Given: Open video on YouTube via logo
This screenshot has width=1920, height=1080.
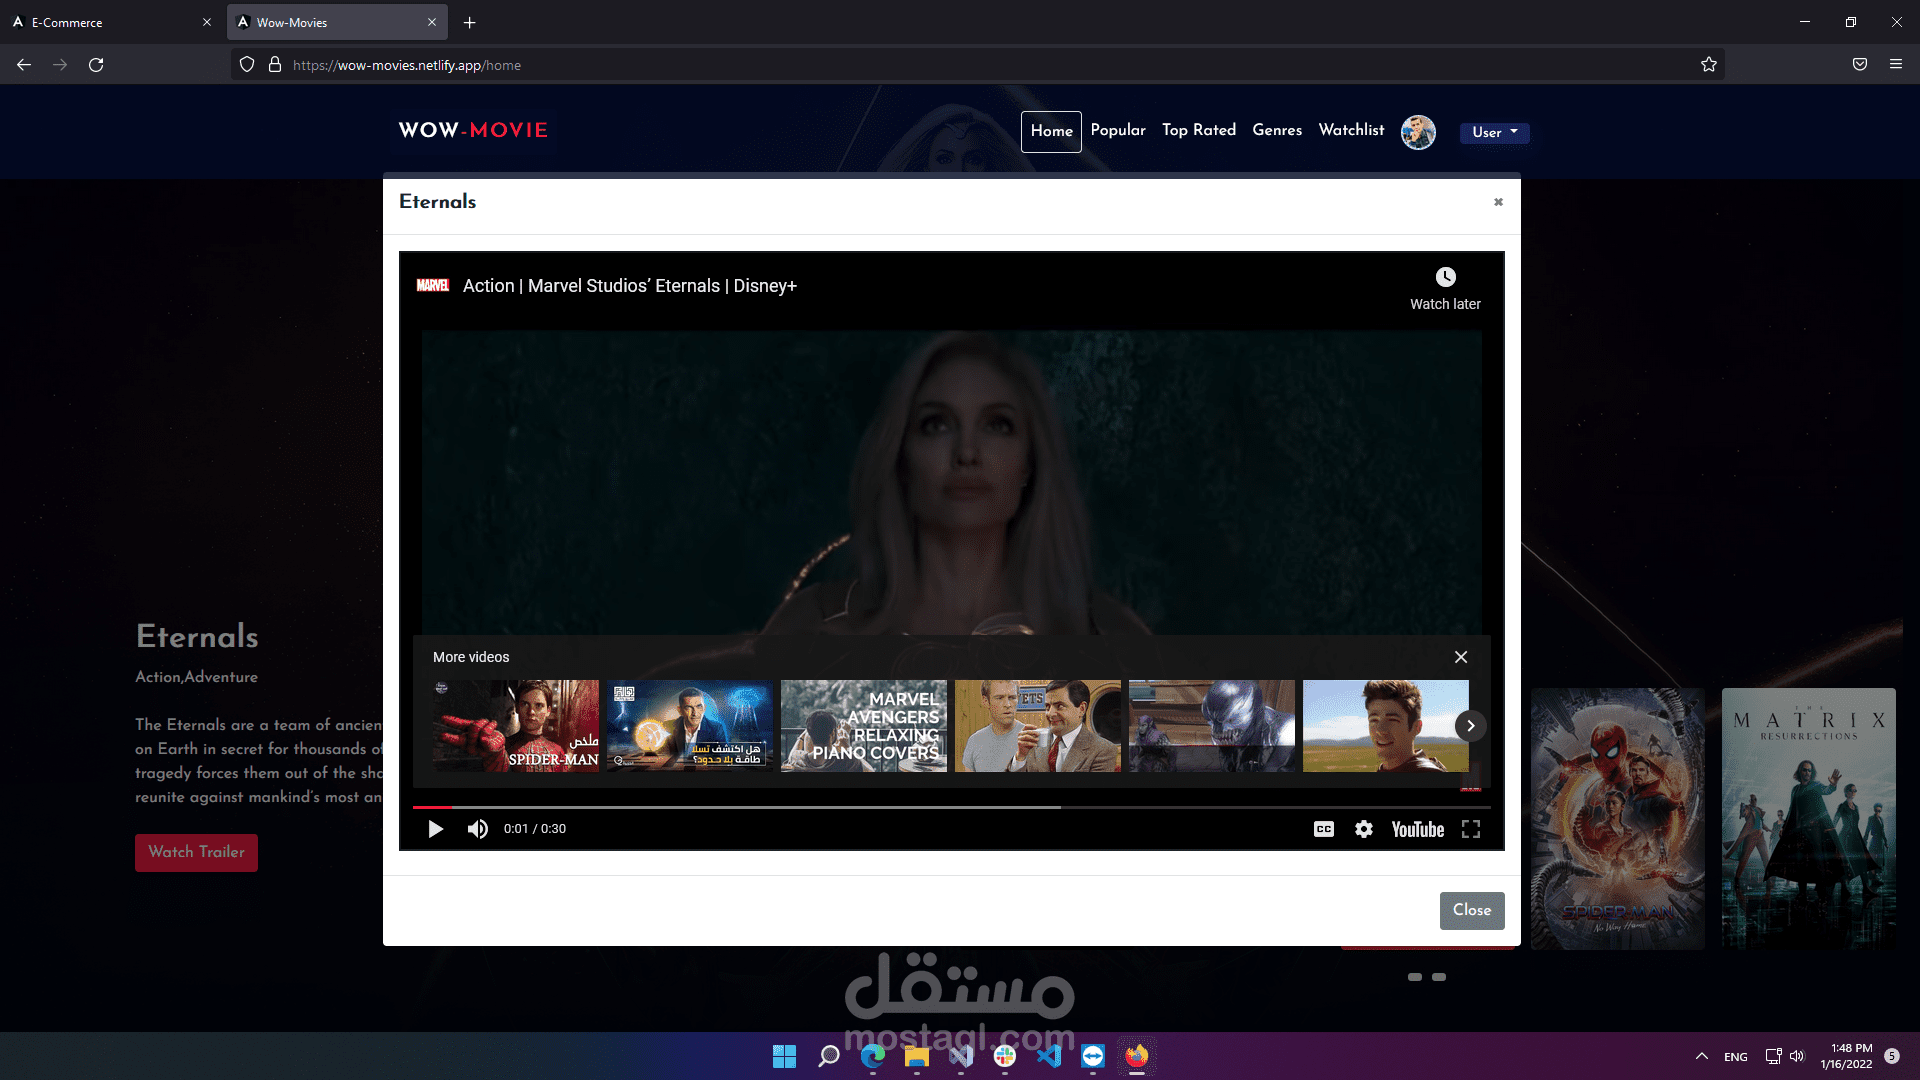Looking at the screenshot, I should click(x=1417, y=829).
